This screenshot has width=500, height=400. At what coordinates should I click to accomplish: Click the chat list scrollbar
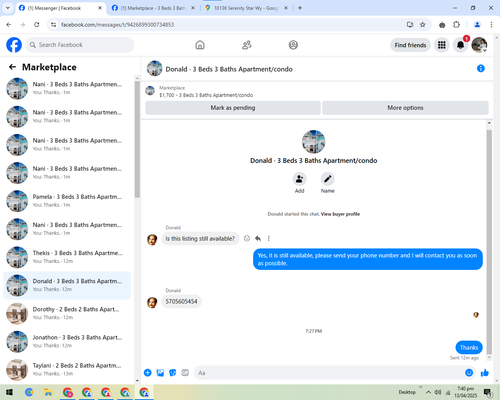coord(137,139)
